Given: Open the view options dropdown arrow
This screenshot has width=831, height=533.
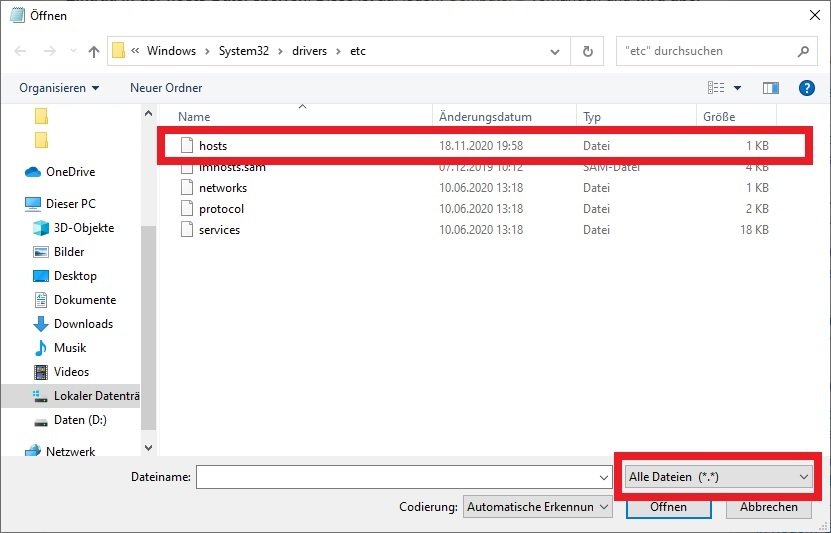Looking at the screenshot, I should tap(737, 88).
